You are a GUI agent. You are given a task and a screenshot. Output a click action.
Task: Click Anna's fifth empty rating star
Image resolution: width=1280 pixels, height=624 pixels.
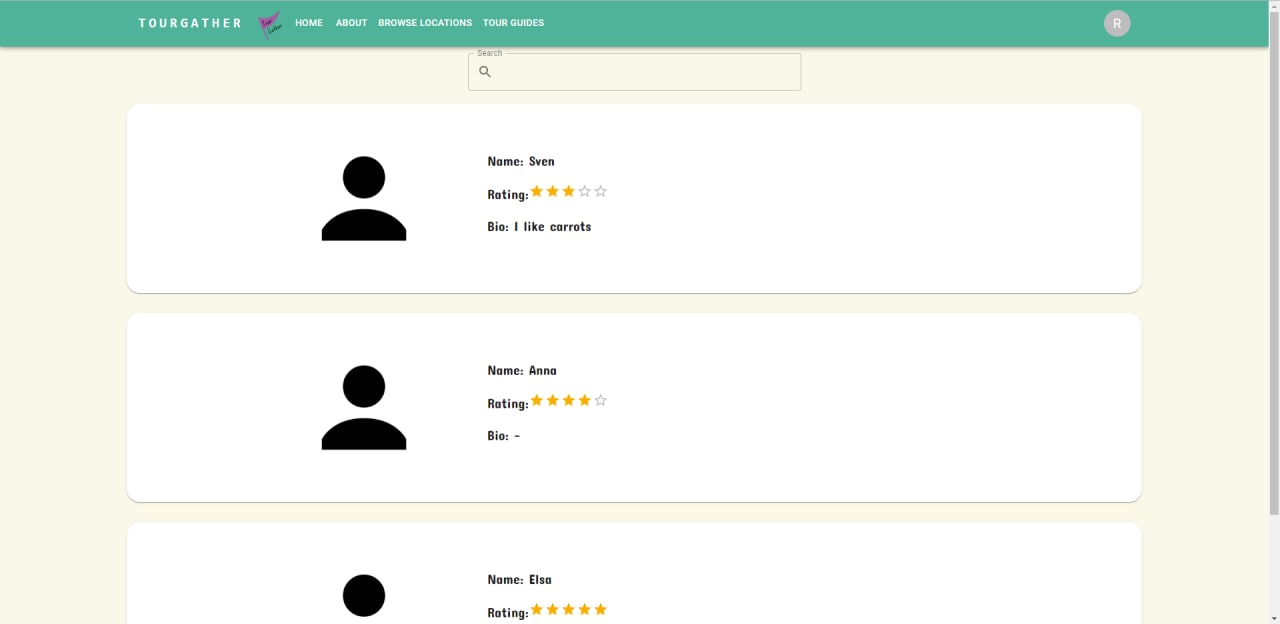[x=601, y=400]
